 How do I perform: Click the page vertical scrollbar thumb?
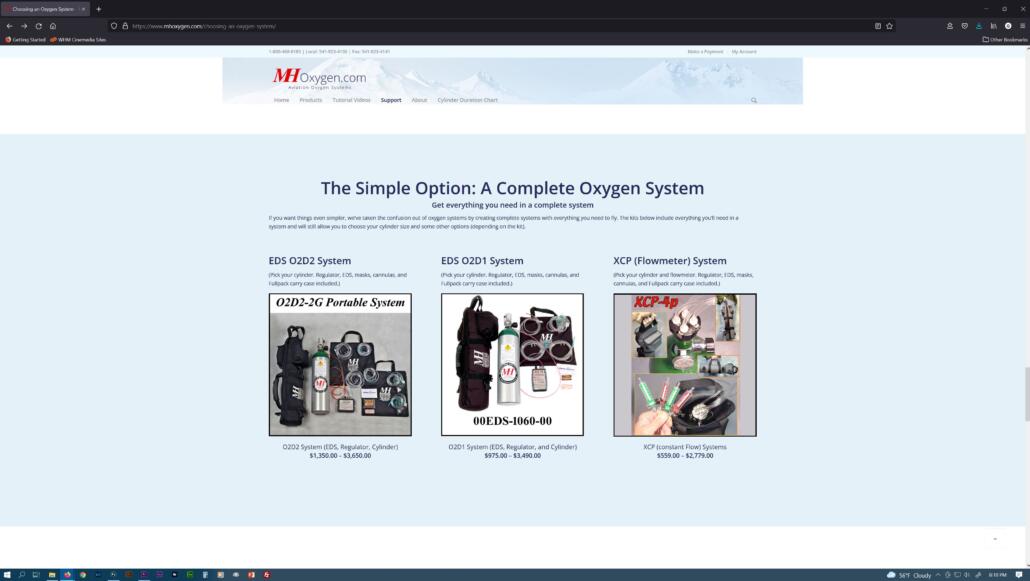coord(1027,394)
